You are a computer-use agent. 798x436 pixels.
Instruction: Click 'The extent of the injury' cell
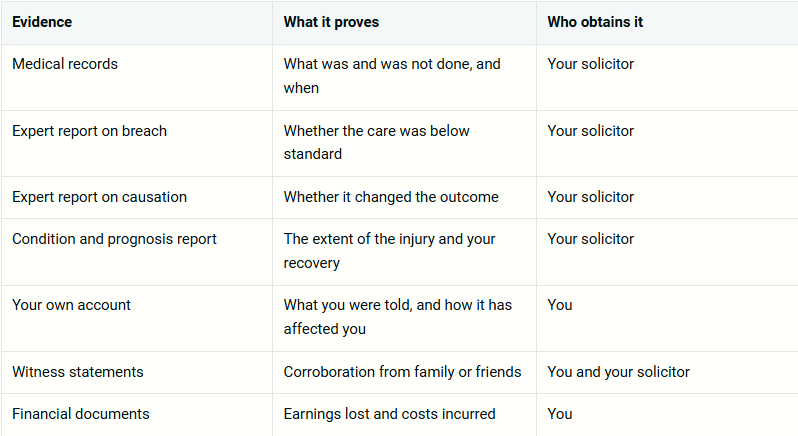tap(404, 252)
